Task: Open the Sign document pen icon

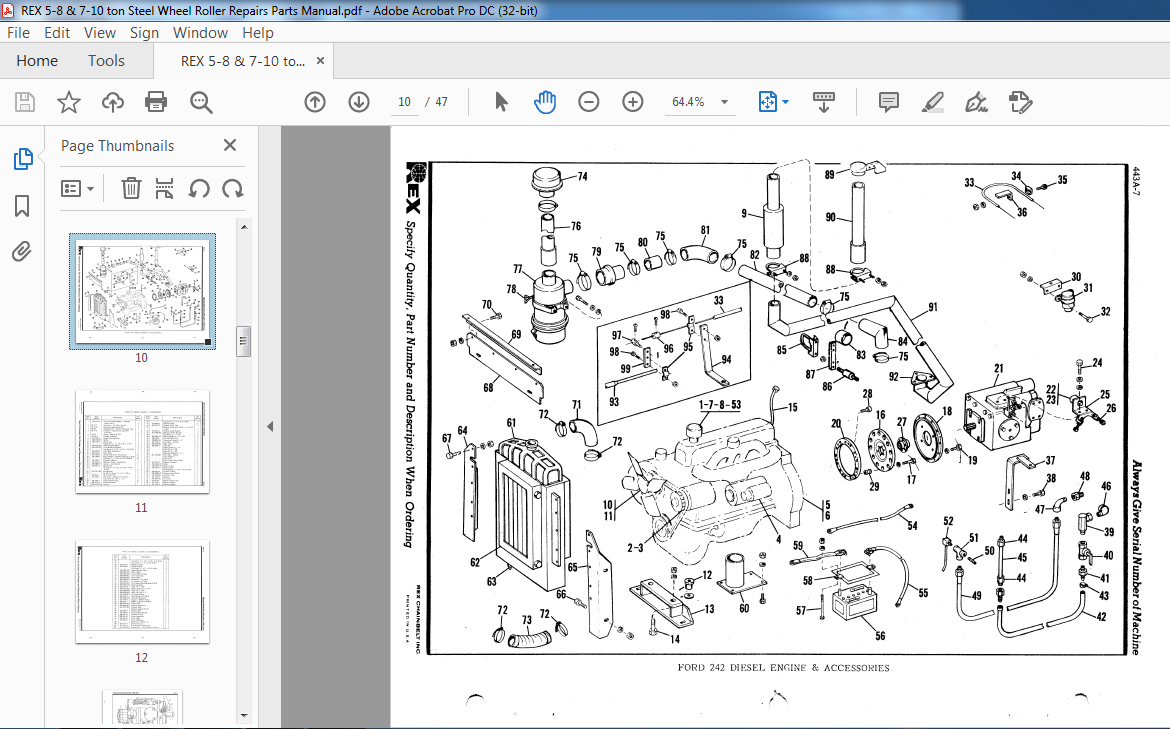Action: (976, 101)
